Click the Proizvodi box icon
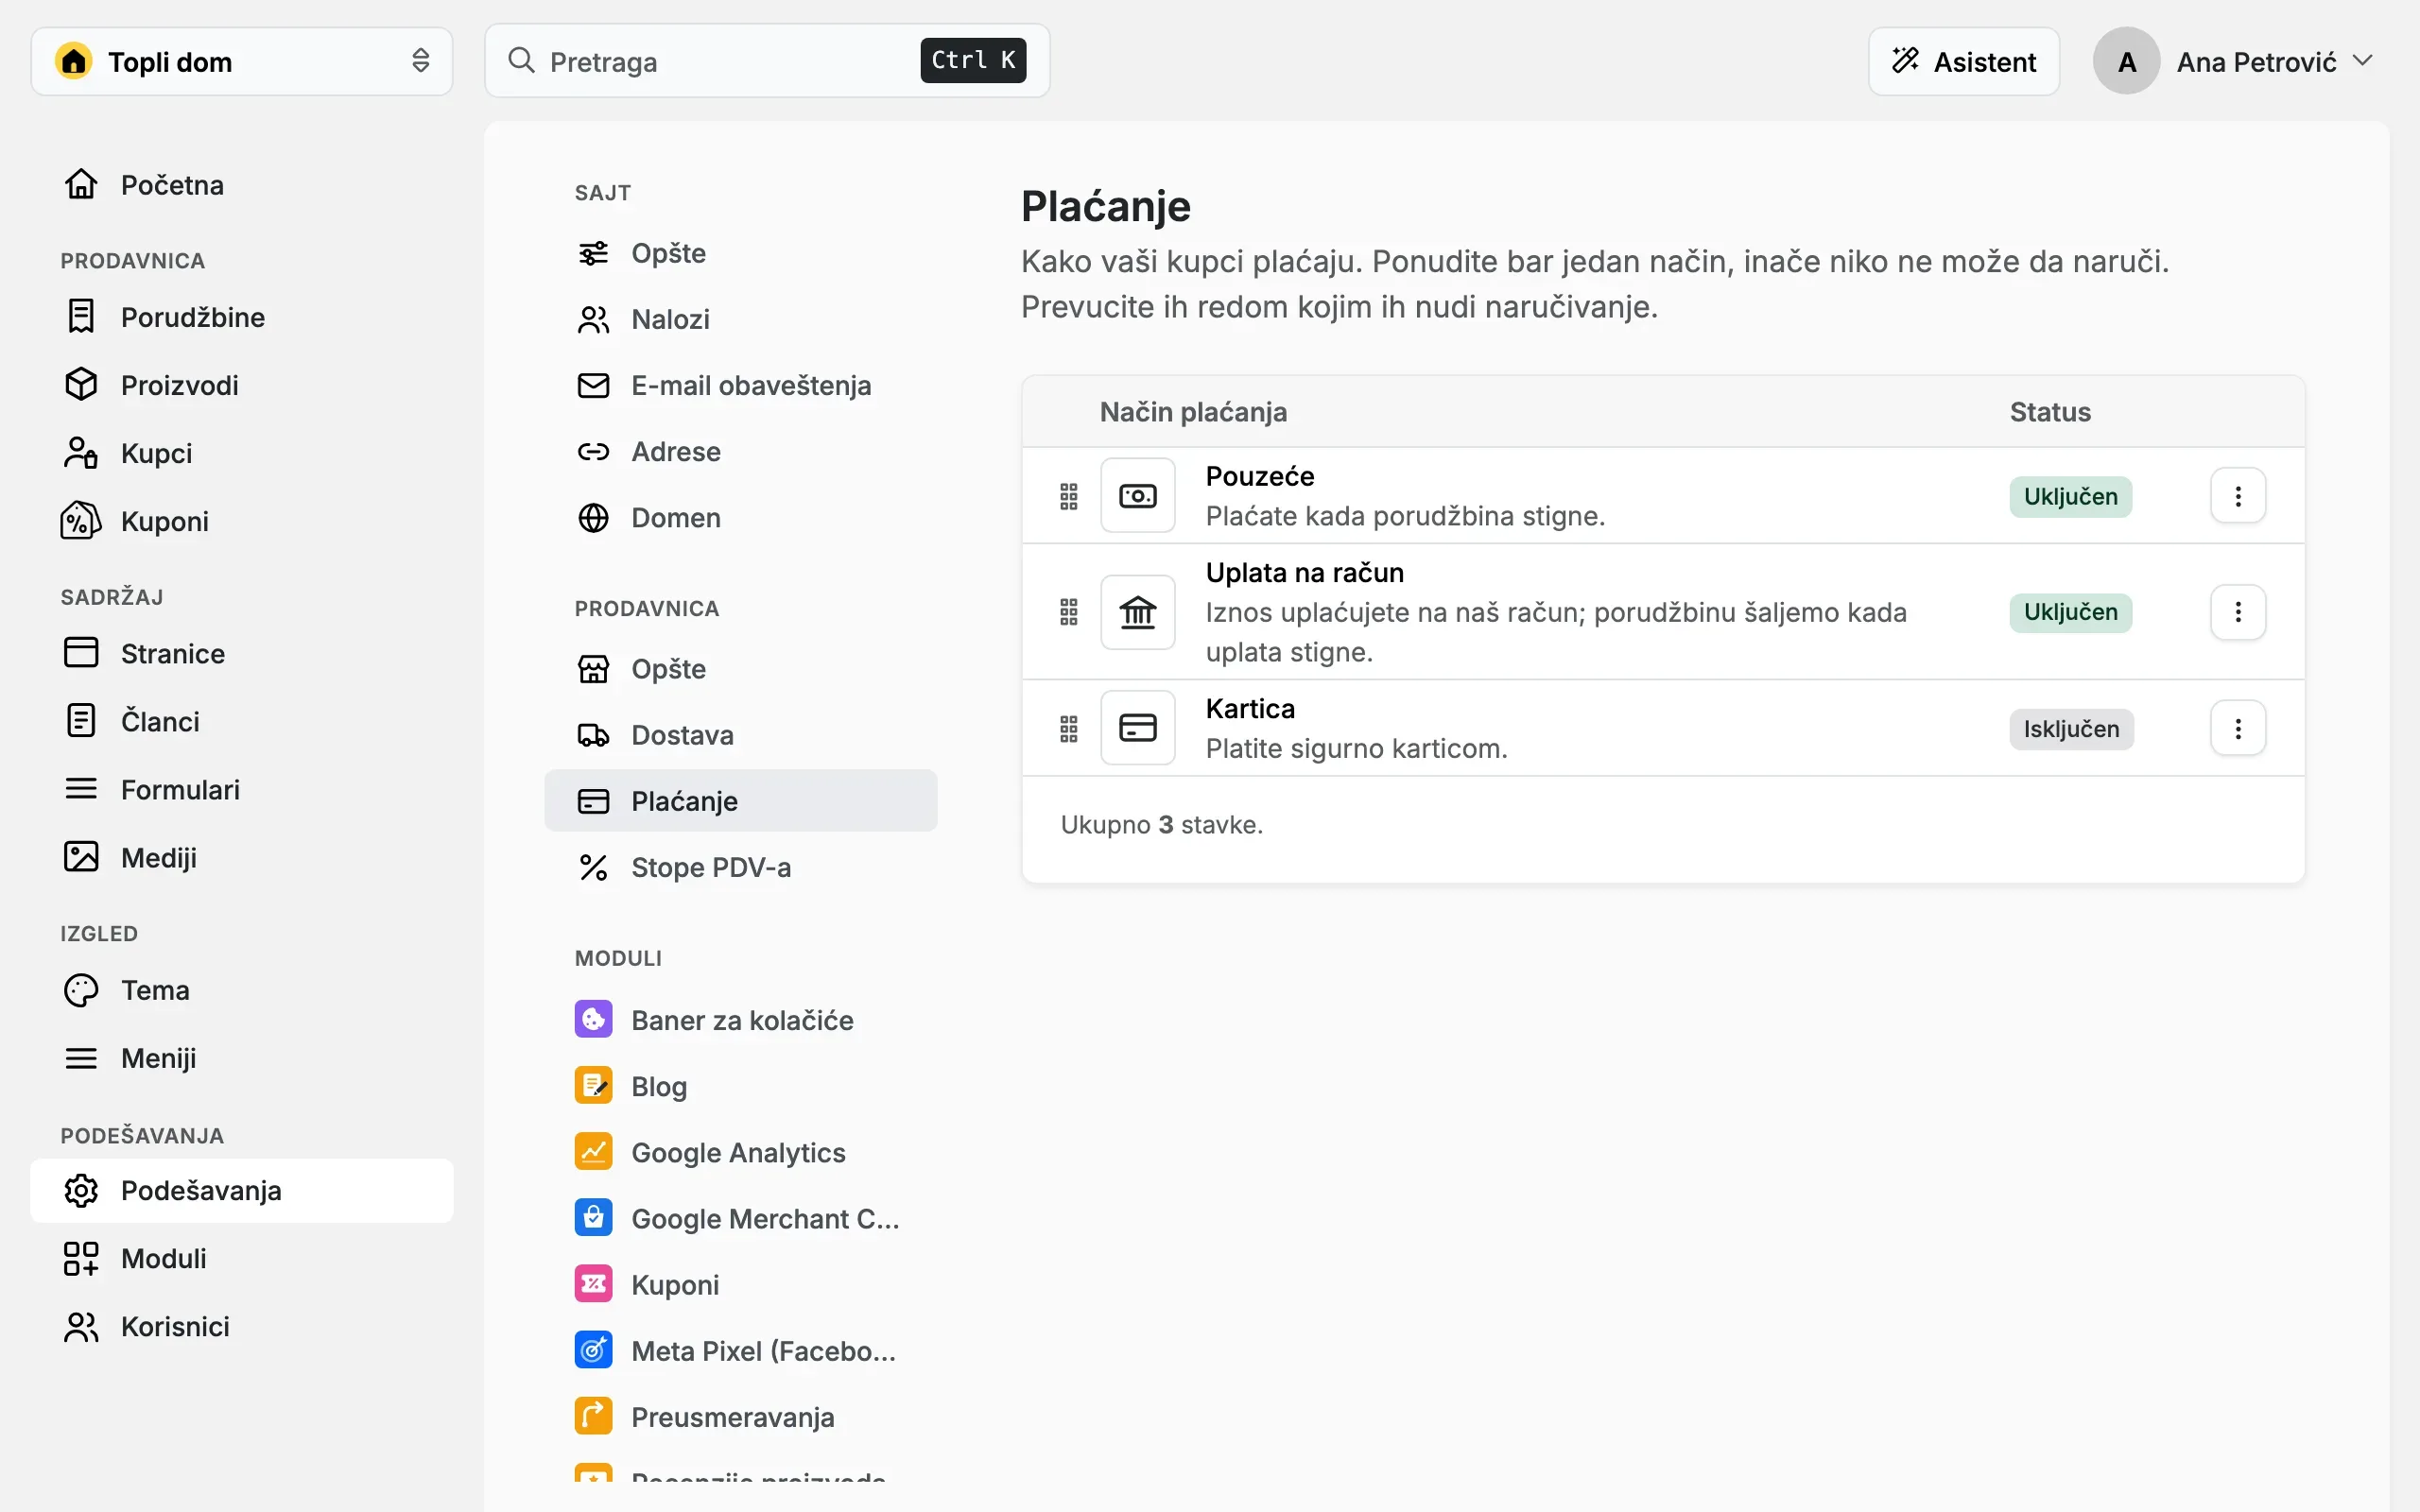 [x=81, y=385]
